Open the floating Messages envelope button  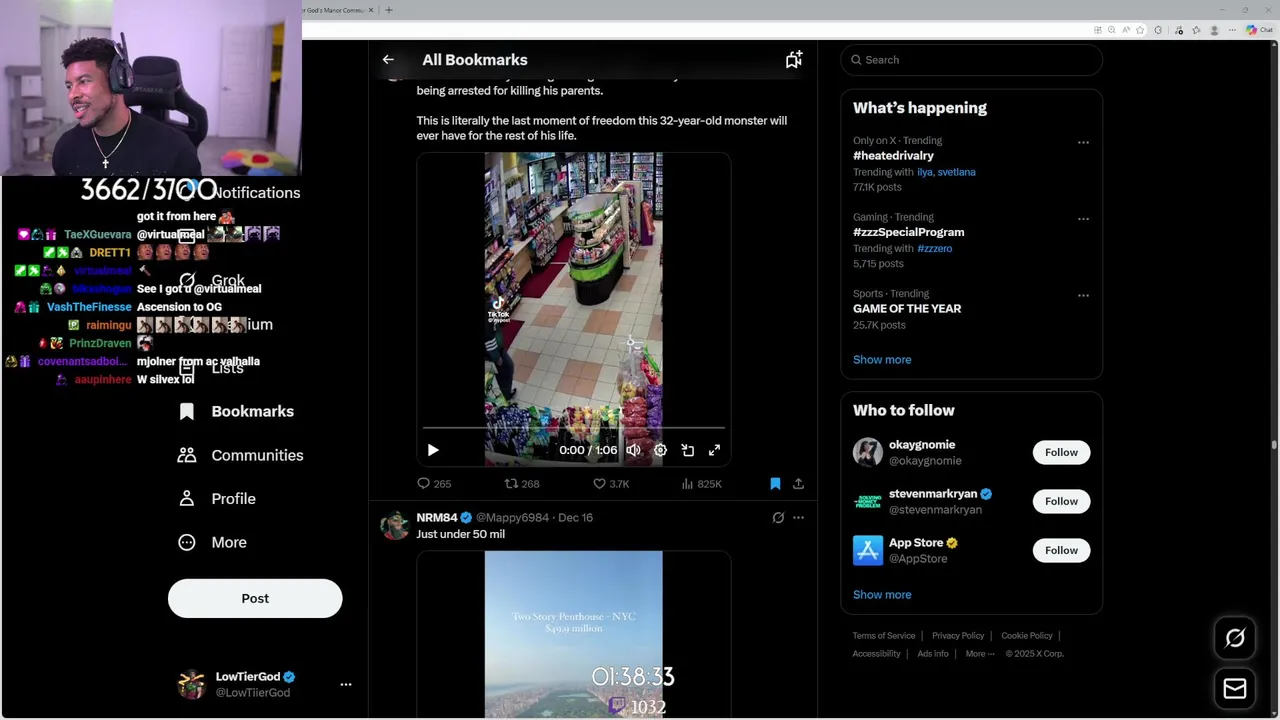click(1235, 689)
